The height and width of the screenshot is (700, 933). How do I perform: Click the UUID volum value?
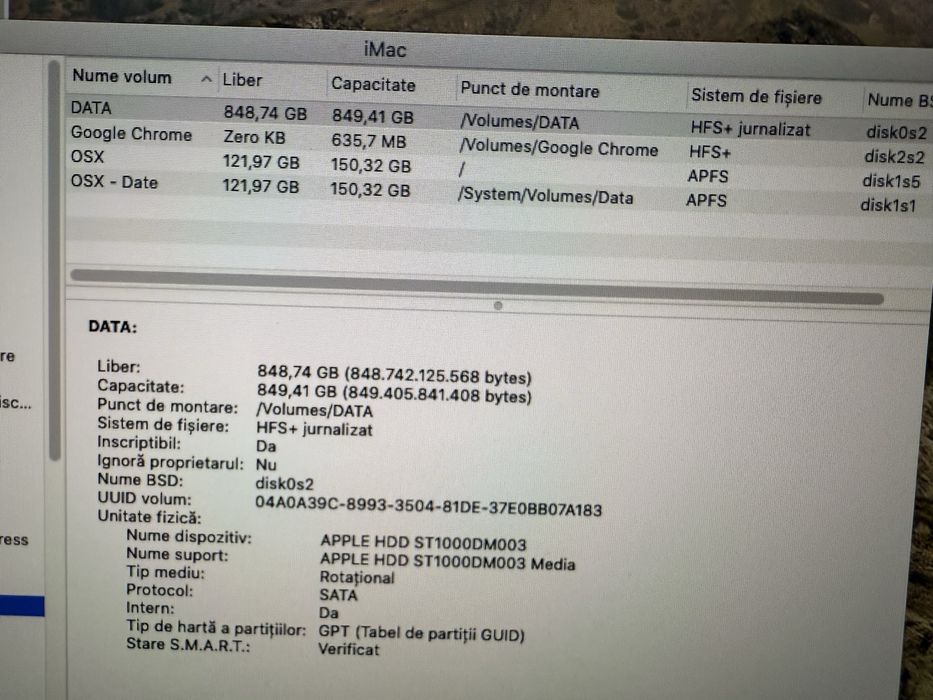tap(428, 506)
